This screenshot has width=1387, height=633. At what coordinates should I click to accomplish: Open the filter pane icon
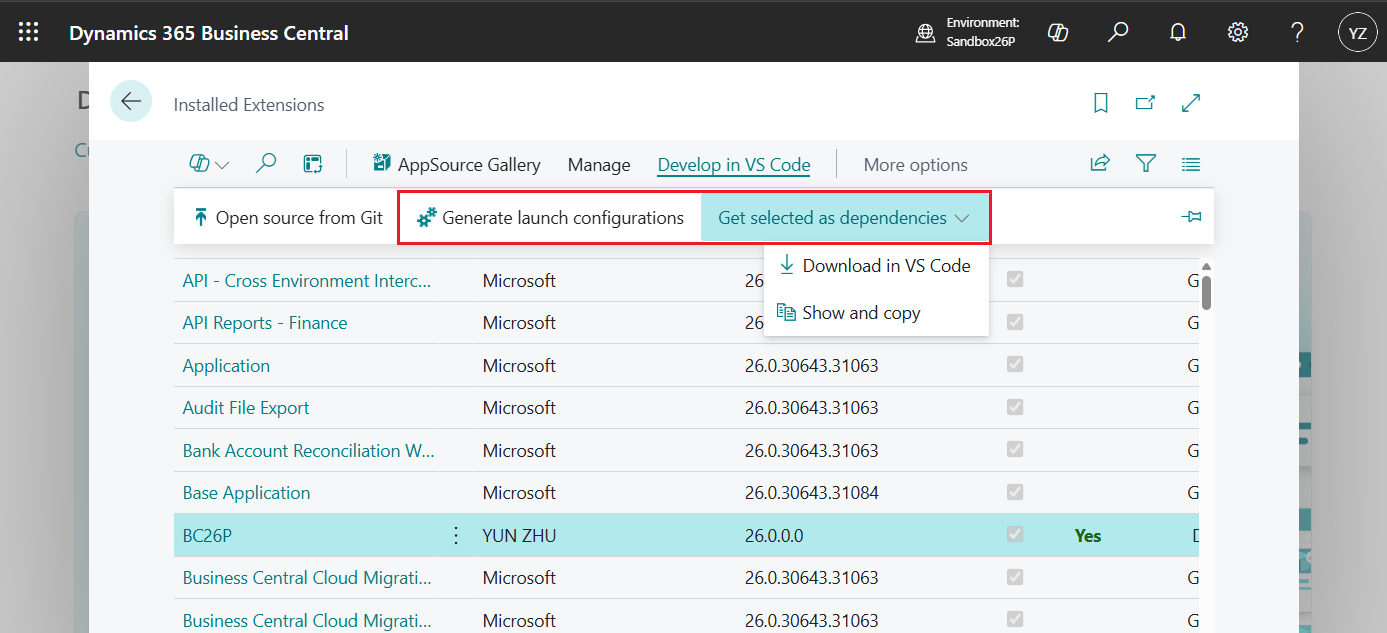pyautogui.click(x=1145, y=163)
